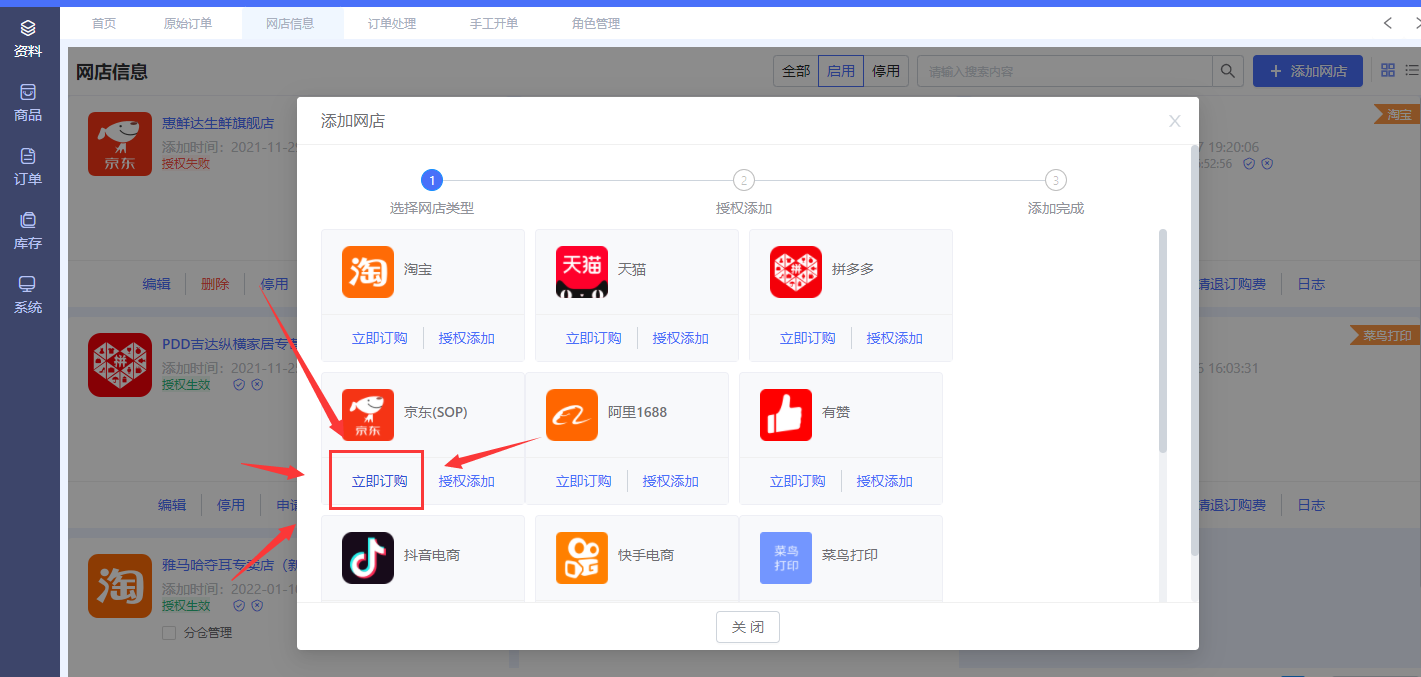Select the 淘宝 platform logo in dialog
The width and height of the screenshot is (1421, 677).
[368, 272]
